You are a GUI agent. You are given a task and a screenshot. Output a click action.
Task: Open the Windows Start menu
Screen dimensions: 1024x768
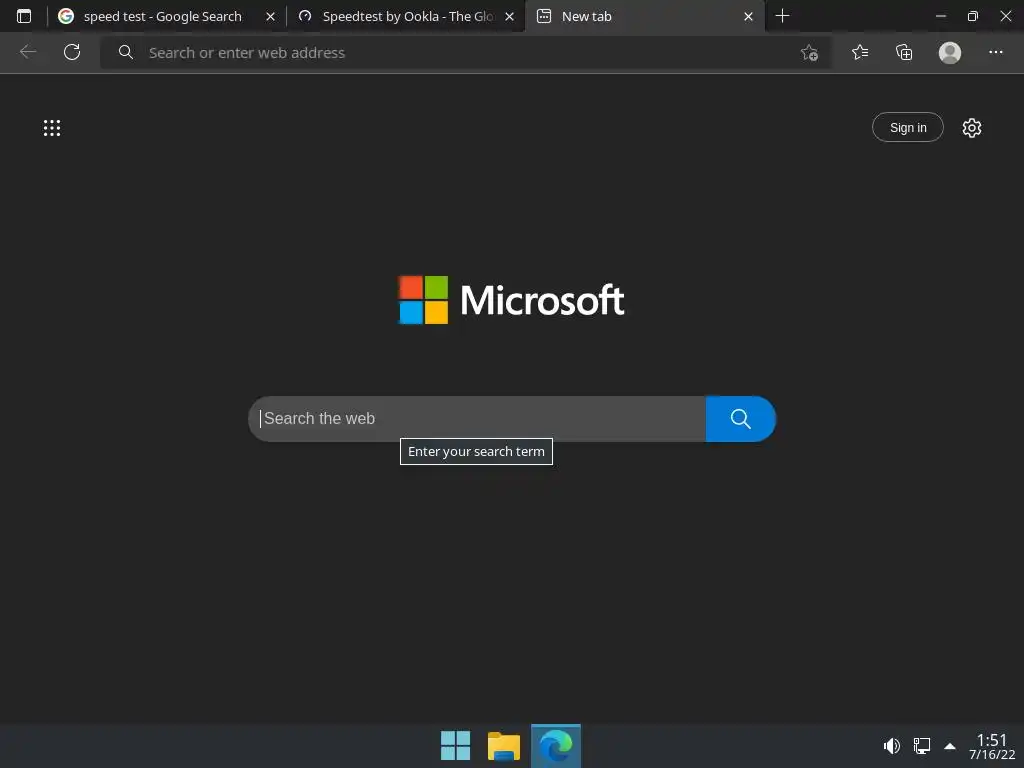click(x=455, y=746)
